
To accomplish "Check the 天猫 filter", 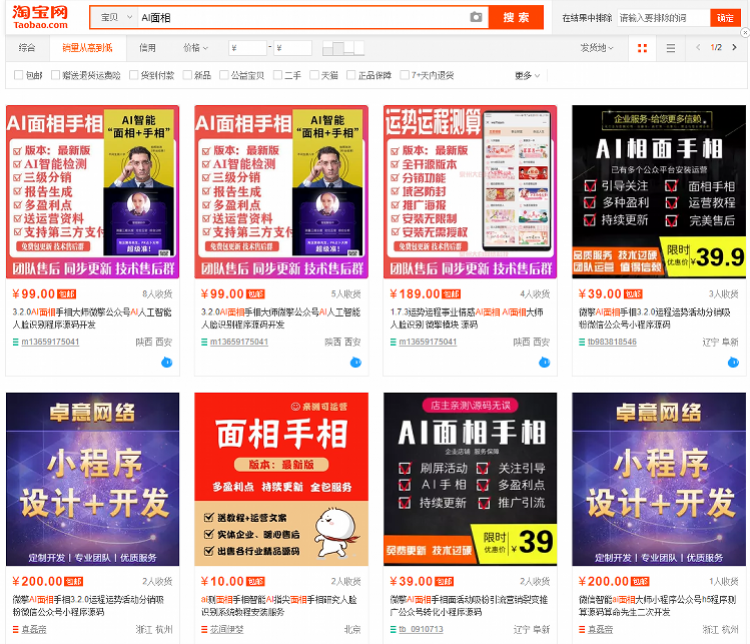I will click(314, 75).
